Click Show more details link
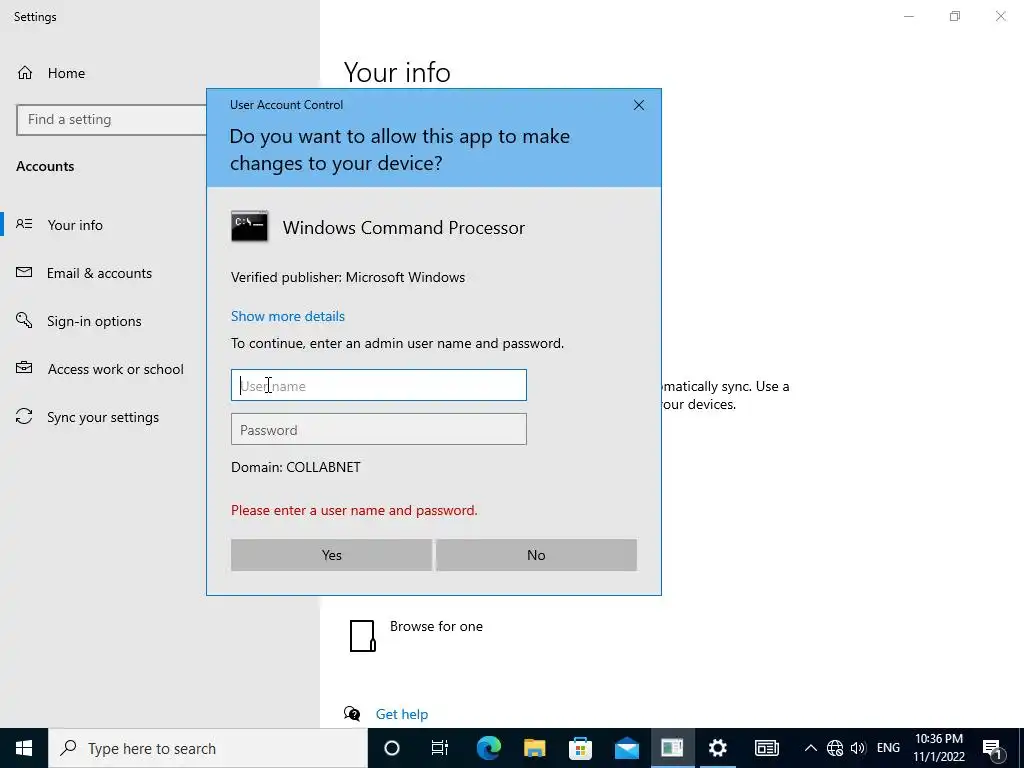Screen dimensions: 1024x768 287,316
